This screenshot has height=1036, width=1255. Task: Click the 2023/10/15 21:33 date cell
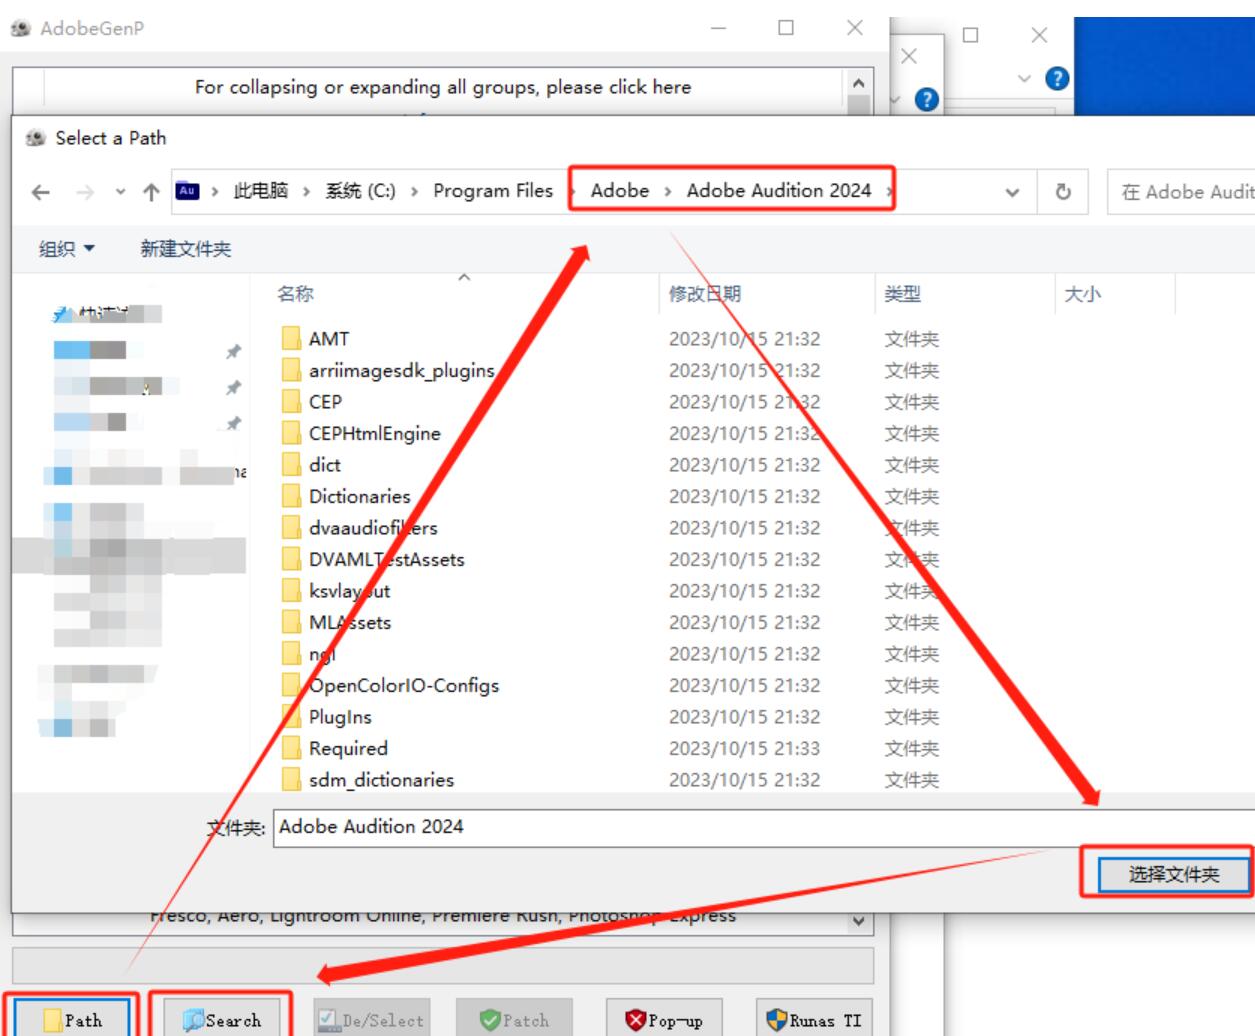pos(744,748)
